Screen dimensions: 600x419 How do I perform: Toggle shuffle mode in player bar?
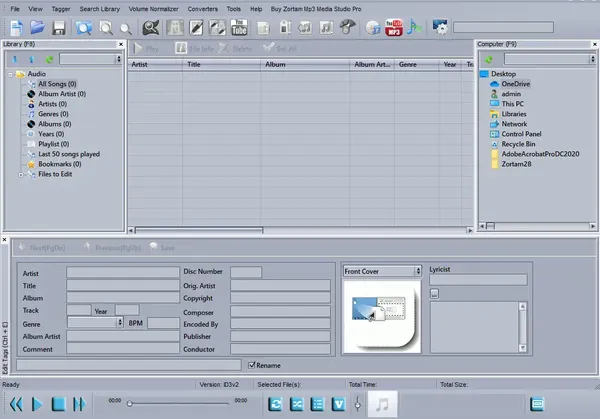coord(297,404)
